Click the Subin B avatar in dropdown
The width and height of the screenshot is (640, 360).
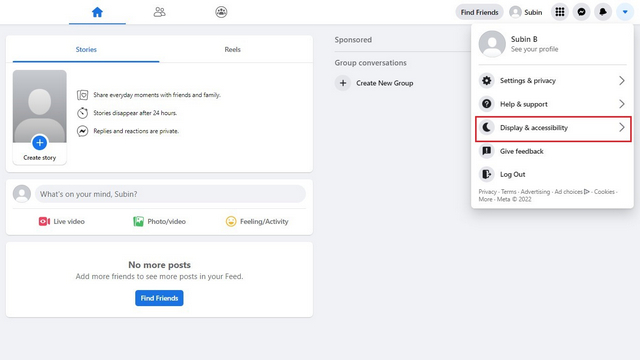tap(492, 44)
